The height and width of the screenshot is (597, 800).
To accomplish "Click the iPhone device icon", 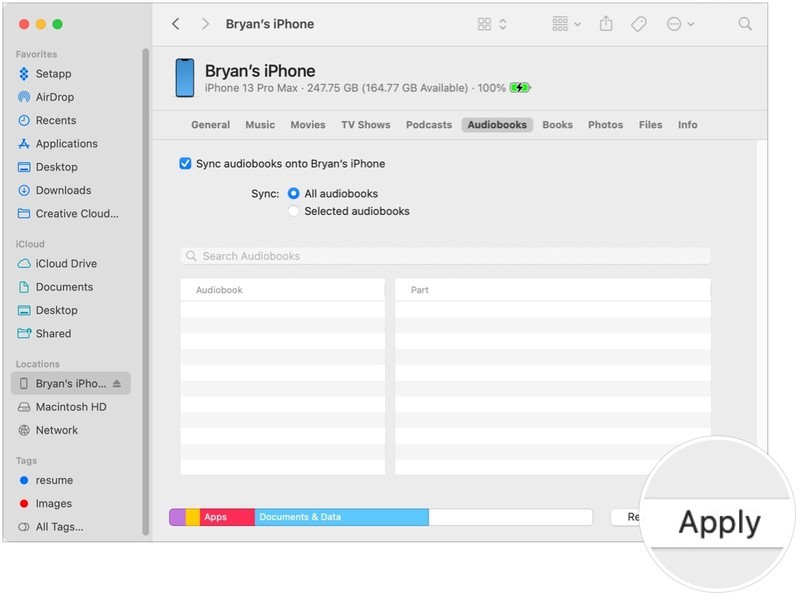I will point(185,78).
